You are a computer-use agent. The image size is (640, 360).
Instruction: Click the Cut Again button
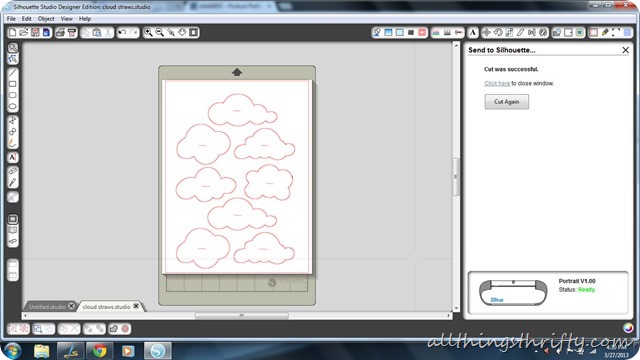pos(507,102)
